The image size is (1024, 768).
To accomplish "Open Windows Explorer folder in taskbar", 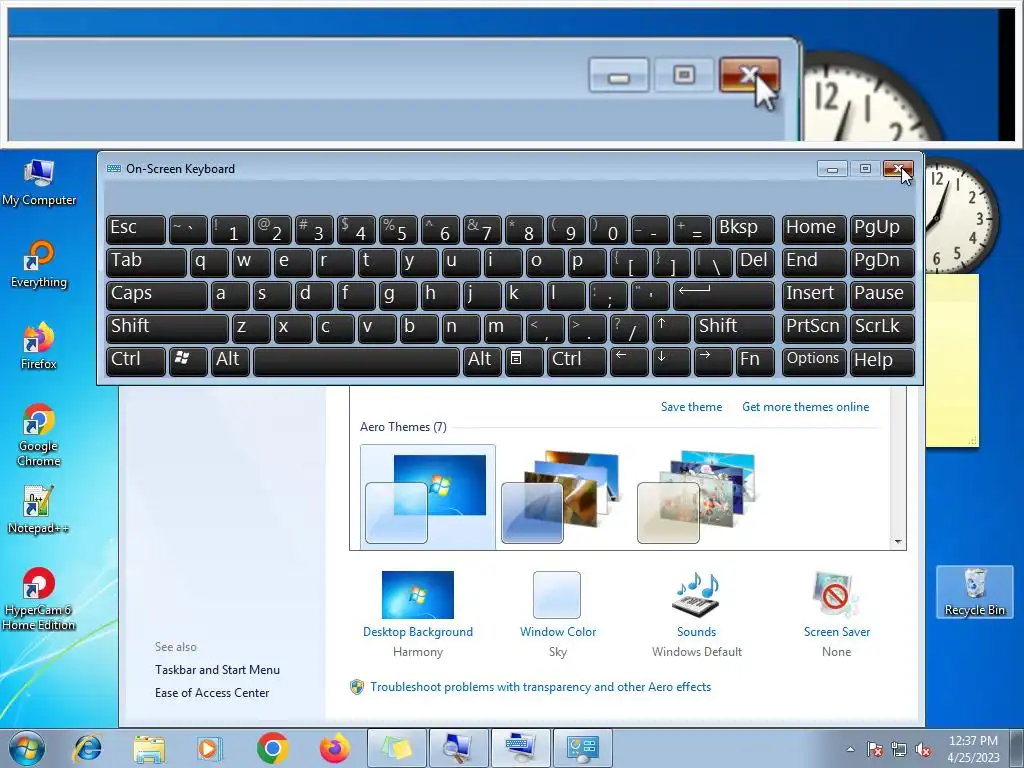I will [149, 748].
